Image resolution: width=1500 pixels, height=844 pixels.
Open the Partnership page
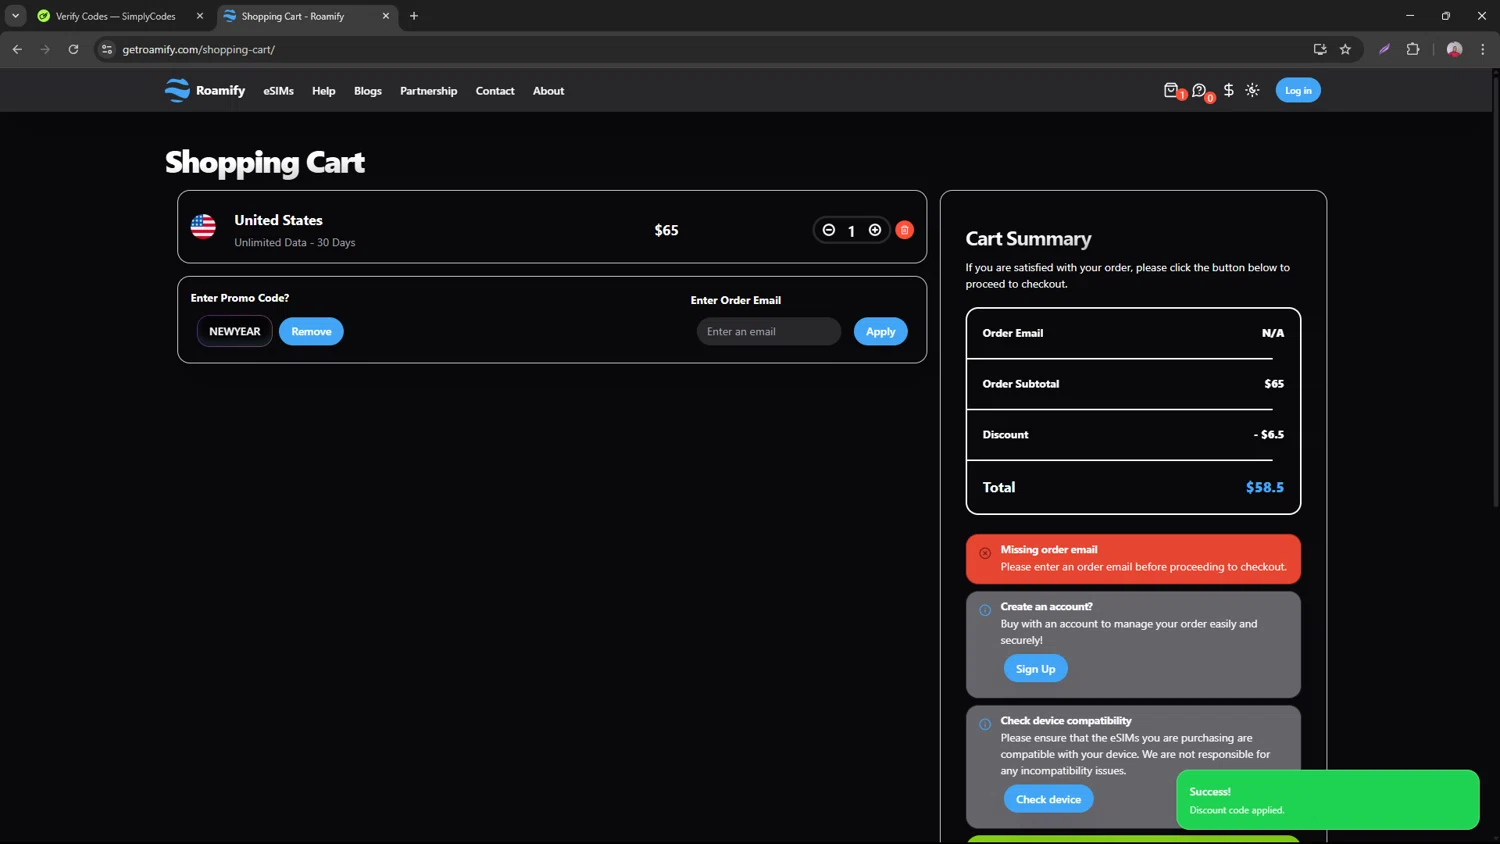pyautogui.click(x=428, y=91)
